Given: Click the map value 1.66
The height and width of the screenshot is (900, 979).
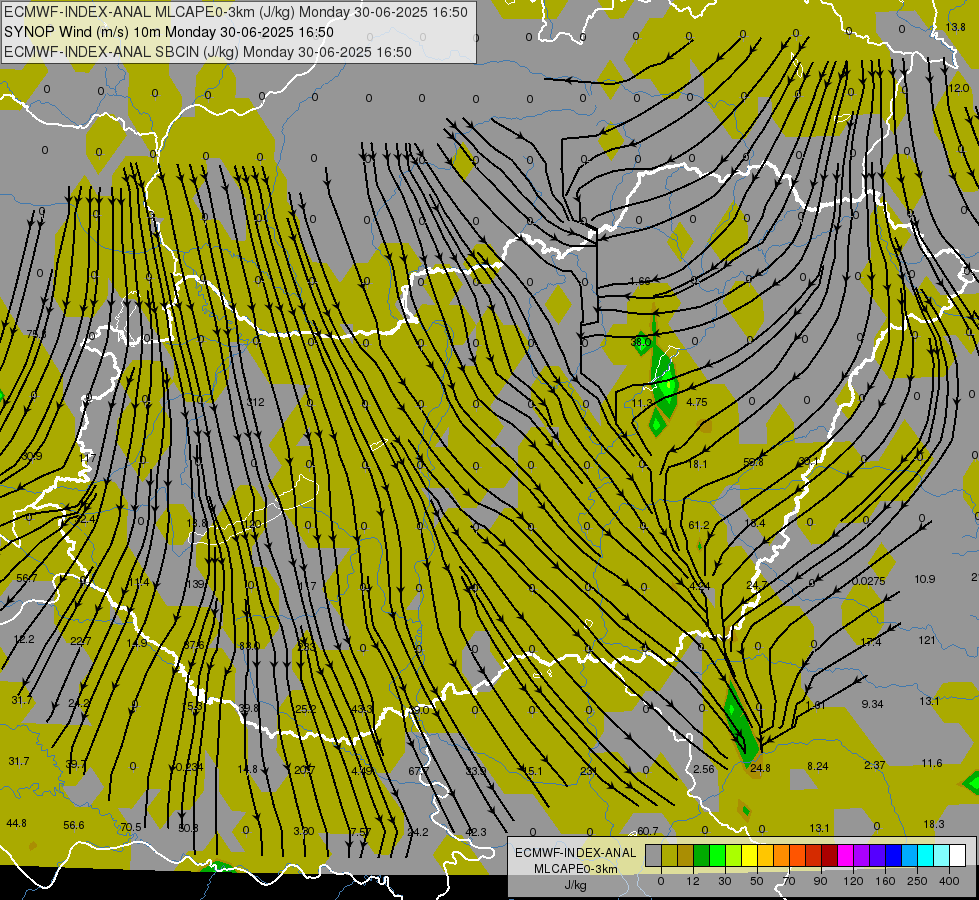Looking at the screenshot, I should pyautogui.click(x=640, y=281).
